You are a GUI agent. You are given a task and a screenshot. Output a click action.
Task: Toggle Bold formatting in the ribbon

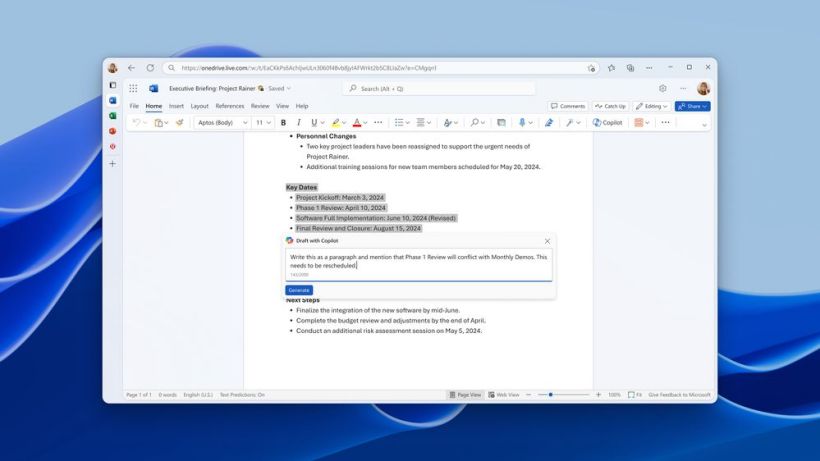point(283,122)
